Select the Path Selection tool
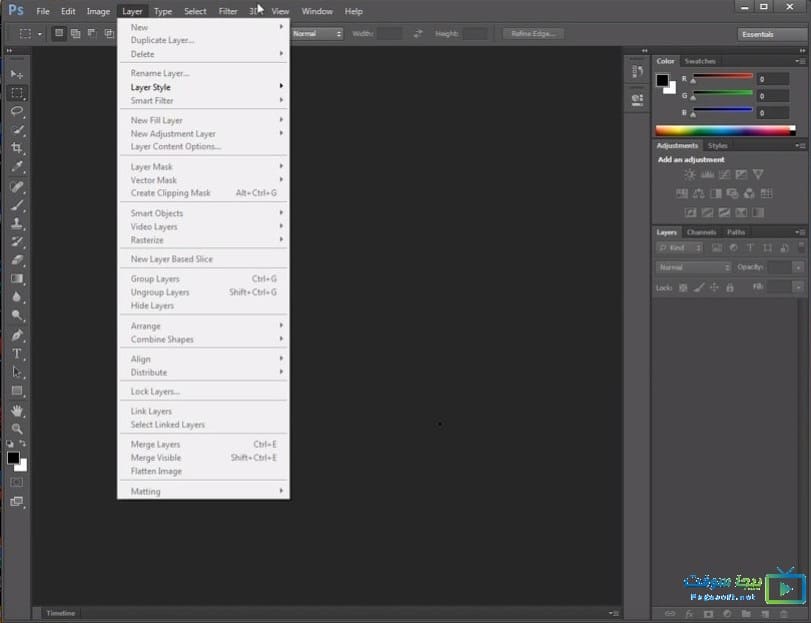This screenshot has height=623, width=811. point(17,372)
